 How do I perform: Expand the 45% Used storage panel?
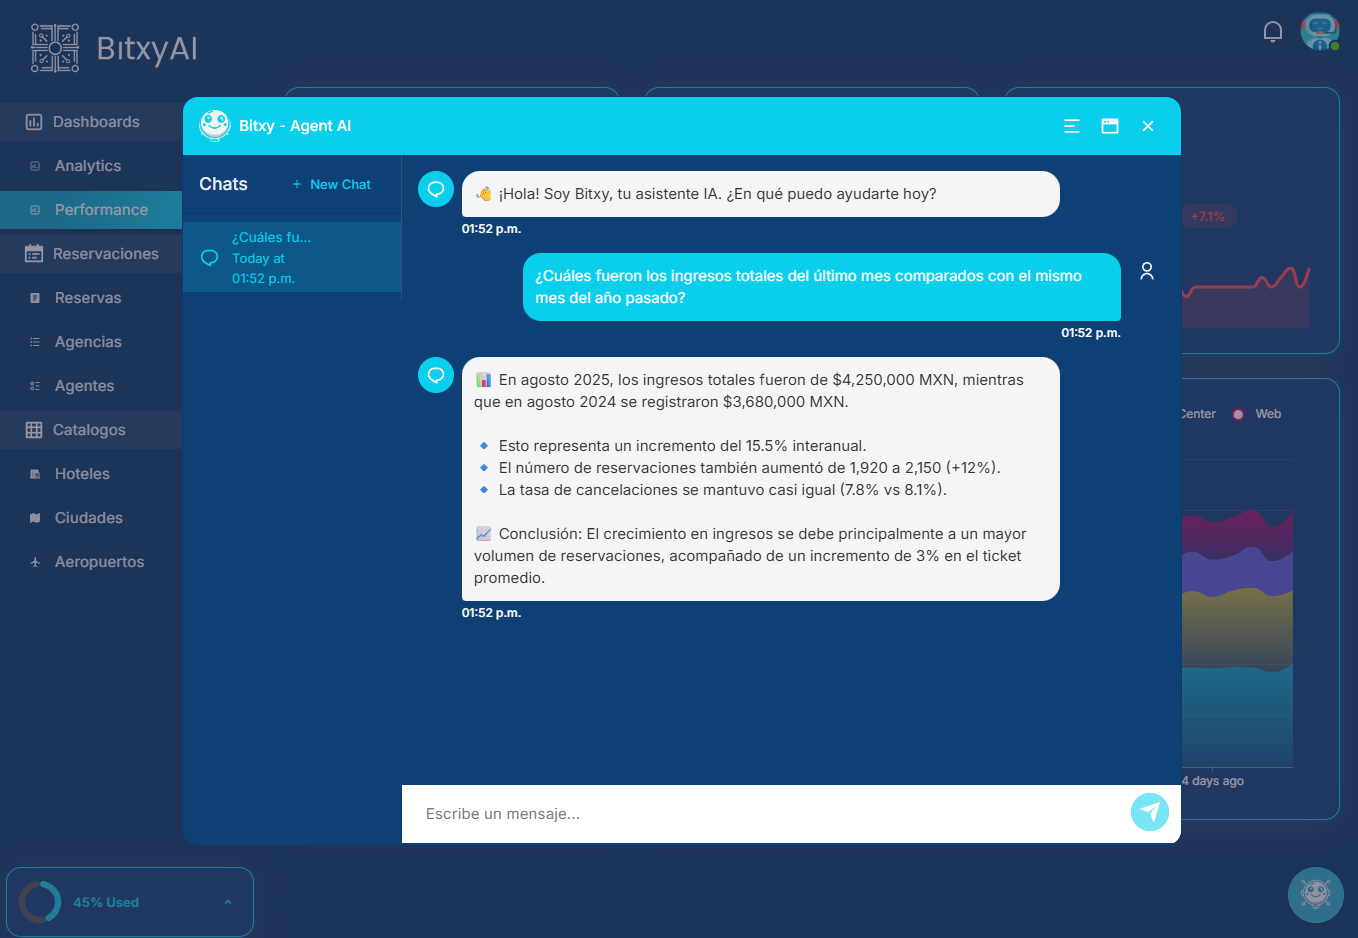pos(228,902)
